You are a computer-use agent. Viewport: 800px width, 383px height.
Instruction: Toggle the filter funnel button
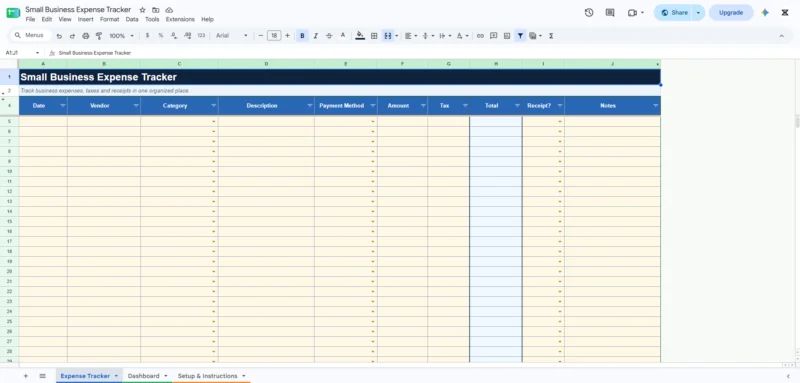520,36
